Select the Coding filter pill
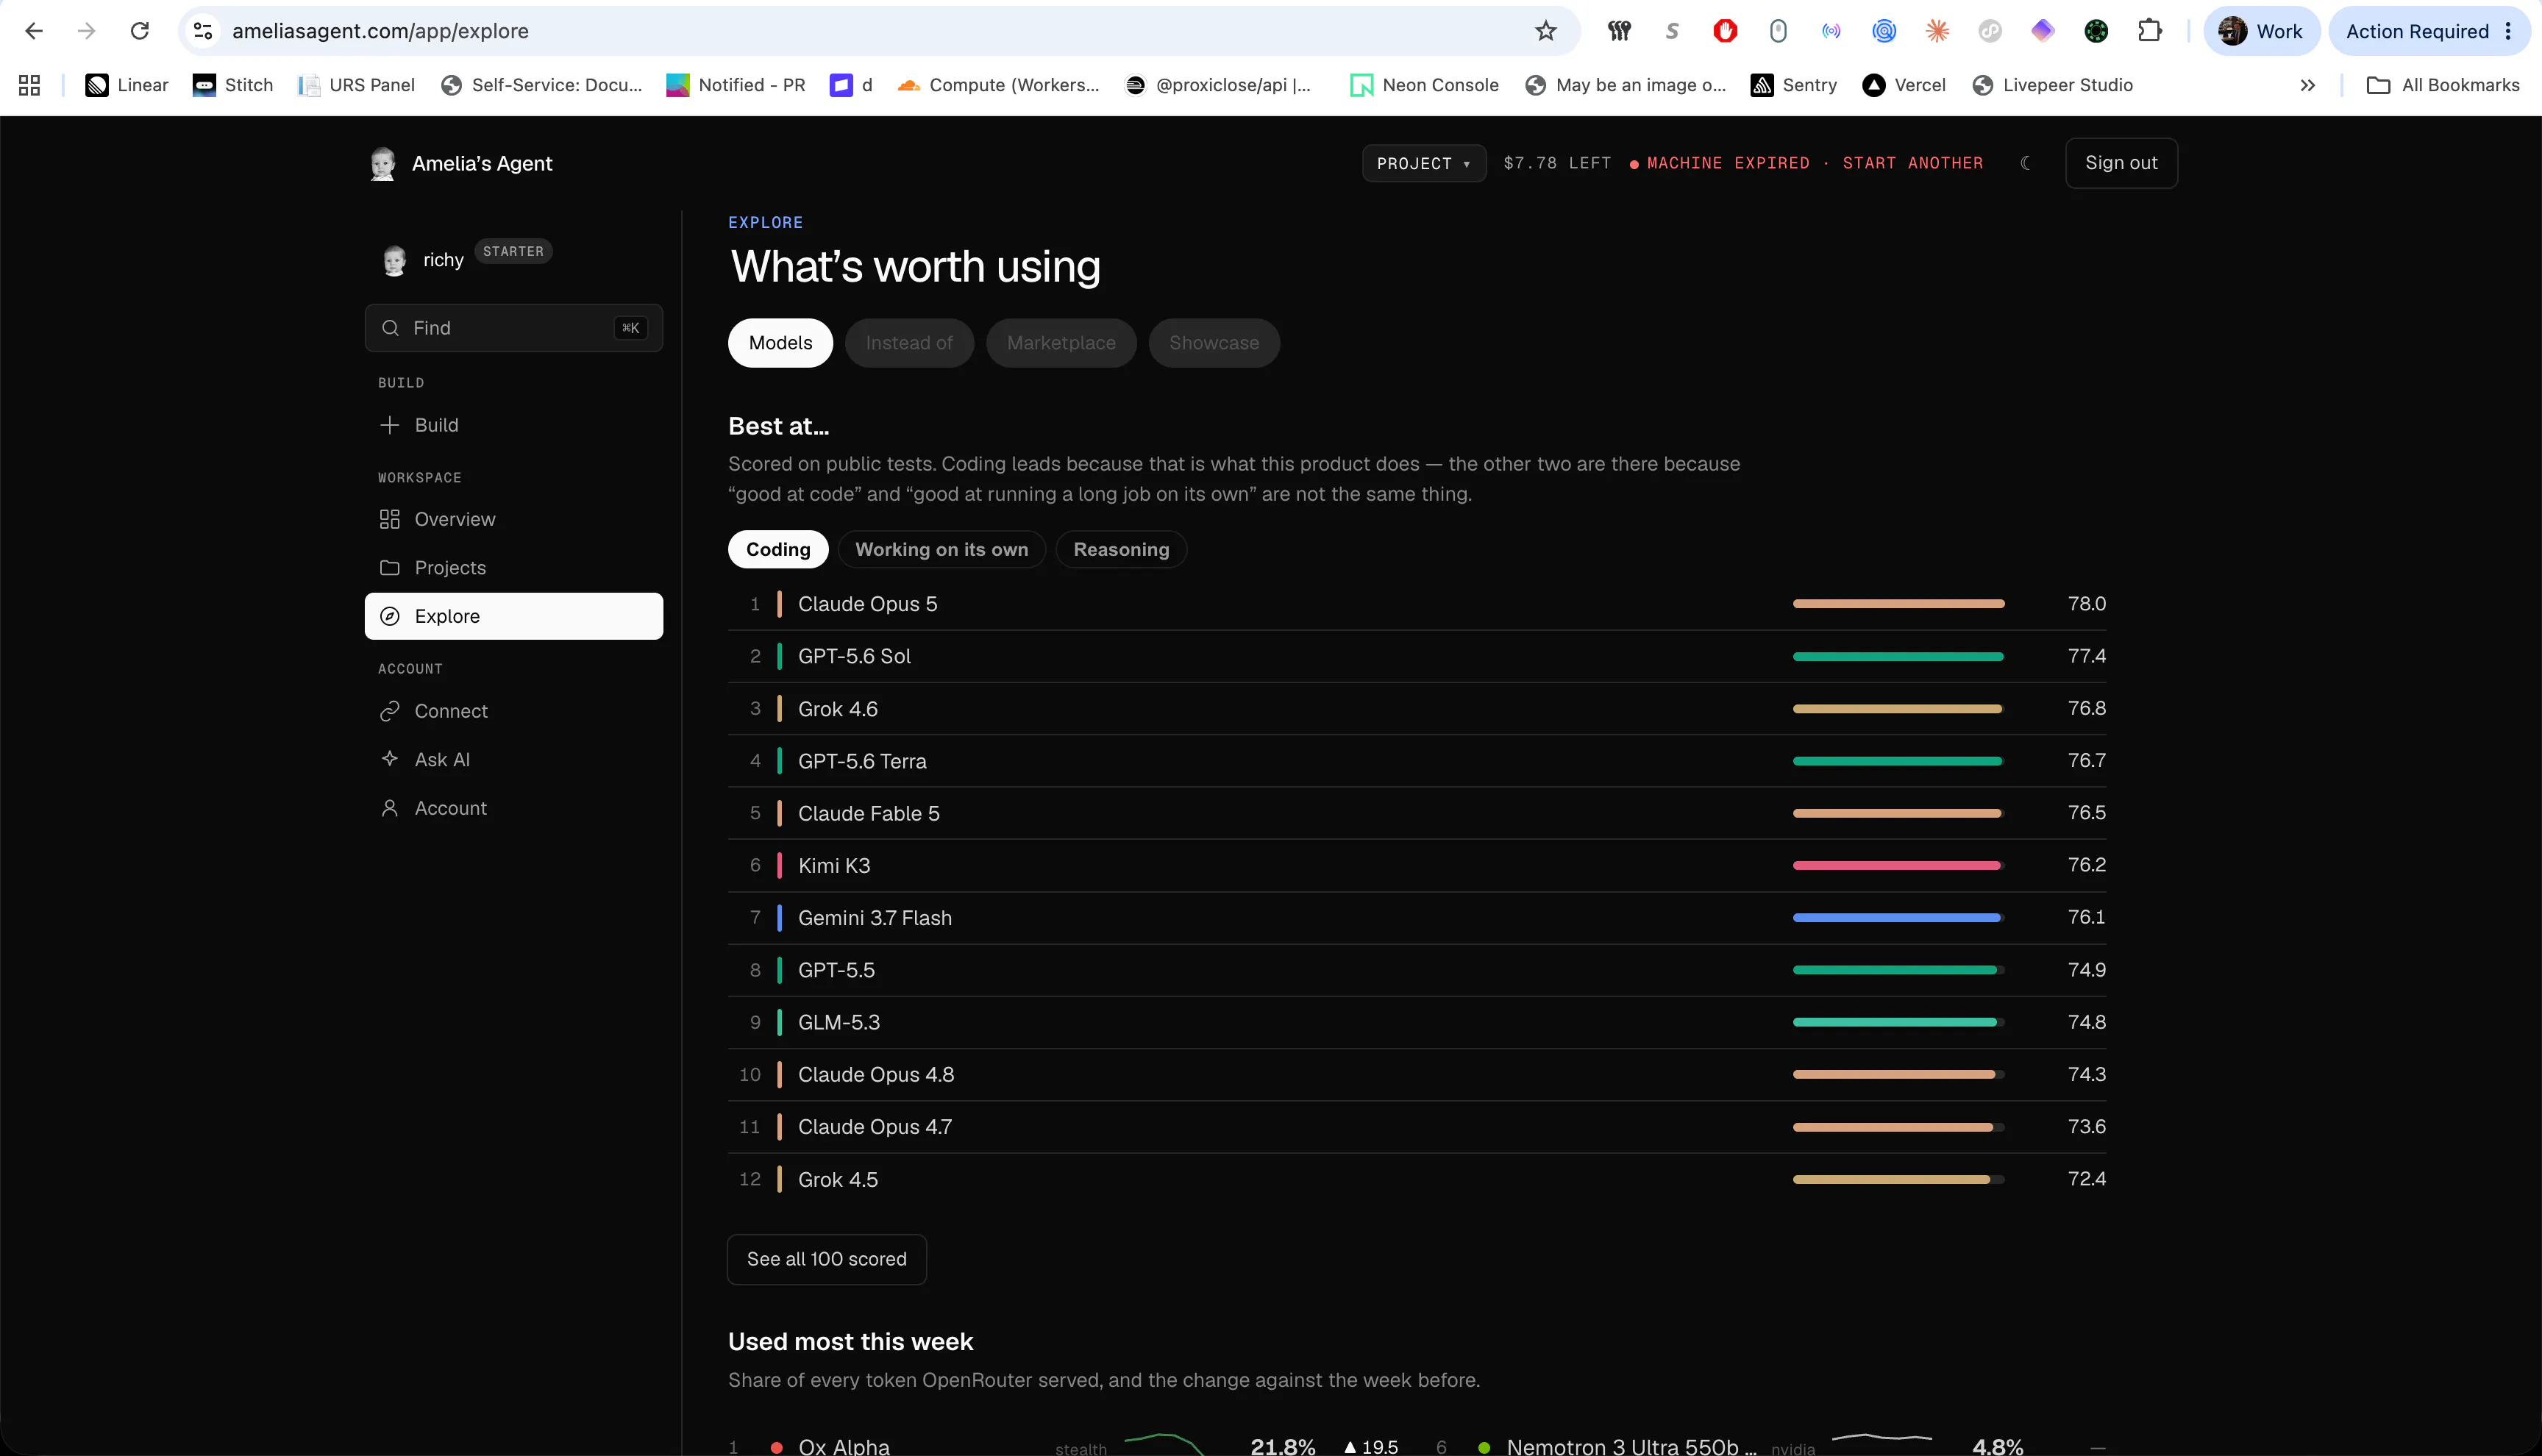This screenshot has height=1456, width=2542. point(778,549)
